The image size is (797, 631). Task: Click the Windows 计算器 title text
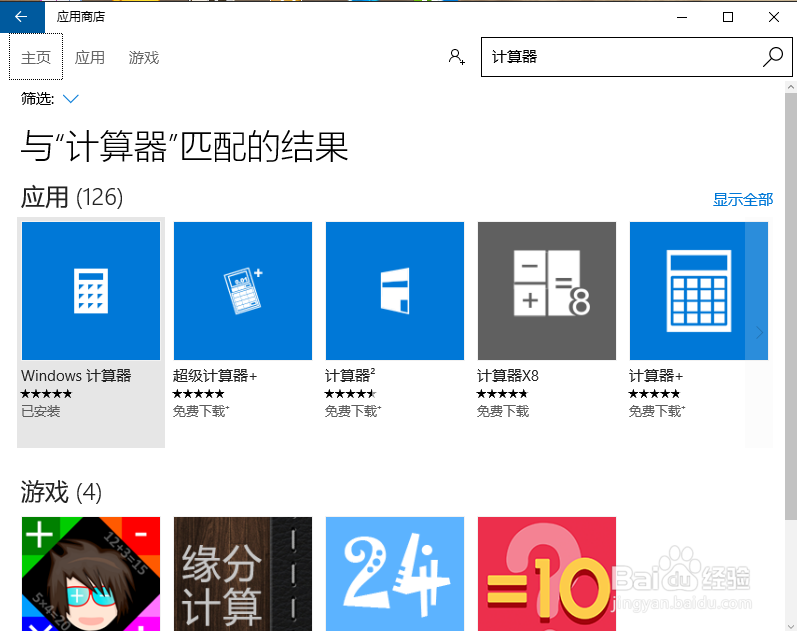coord(76,376)
